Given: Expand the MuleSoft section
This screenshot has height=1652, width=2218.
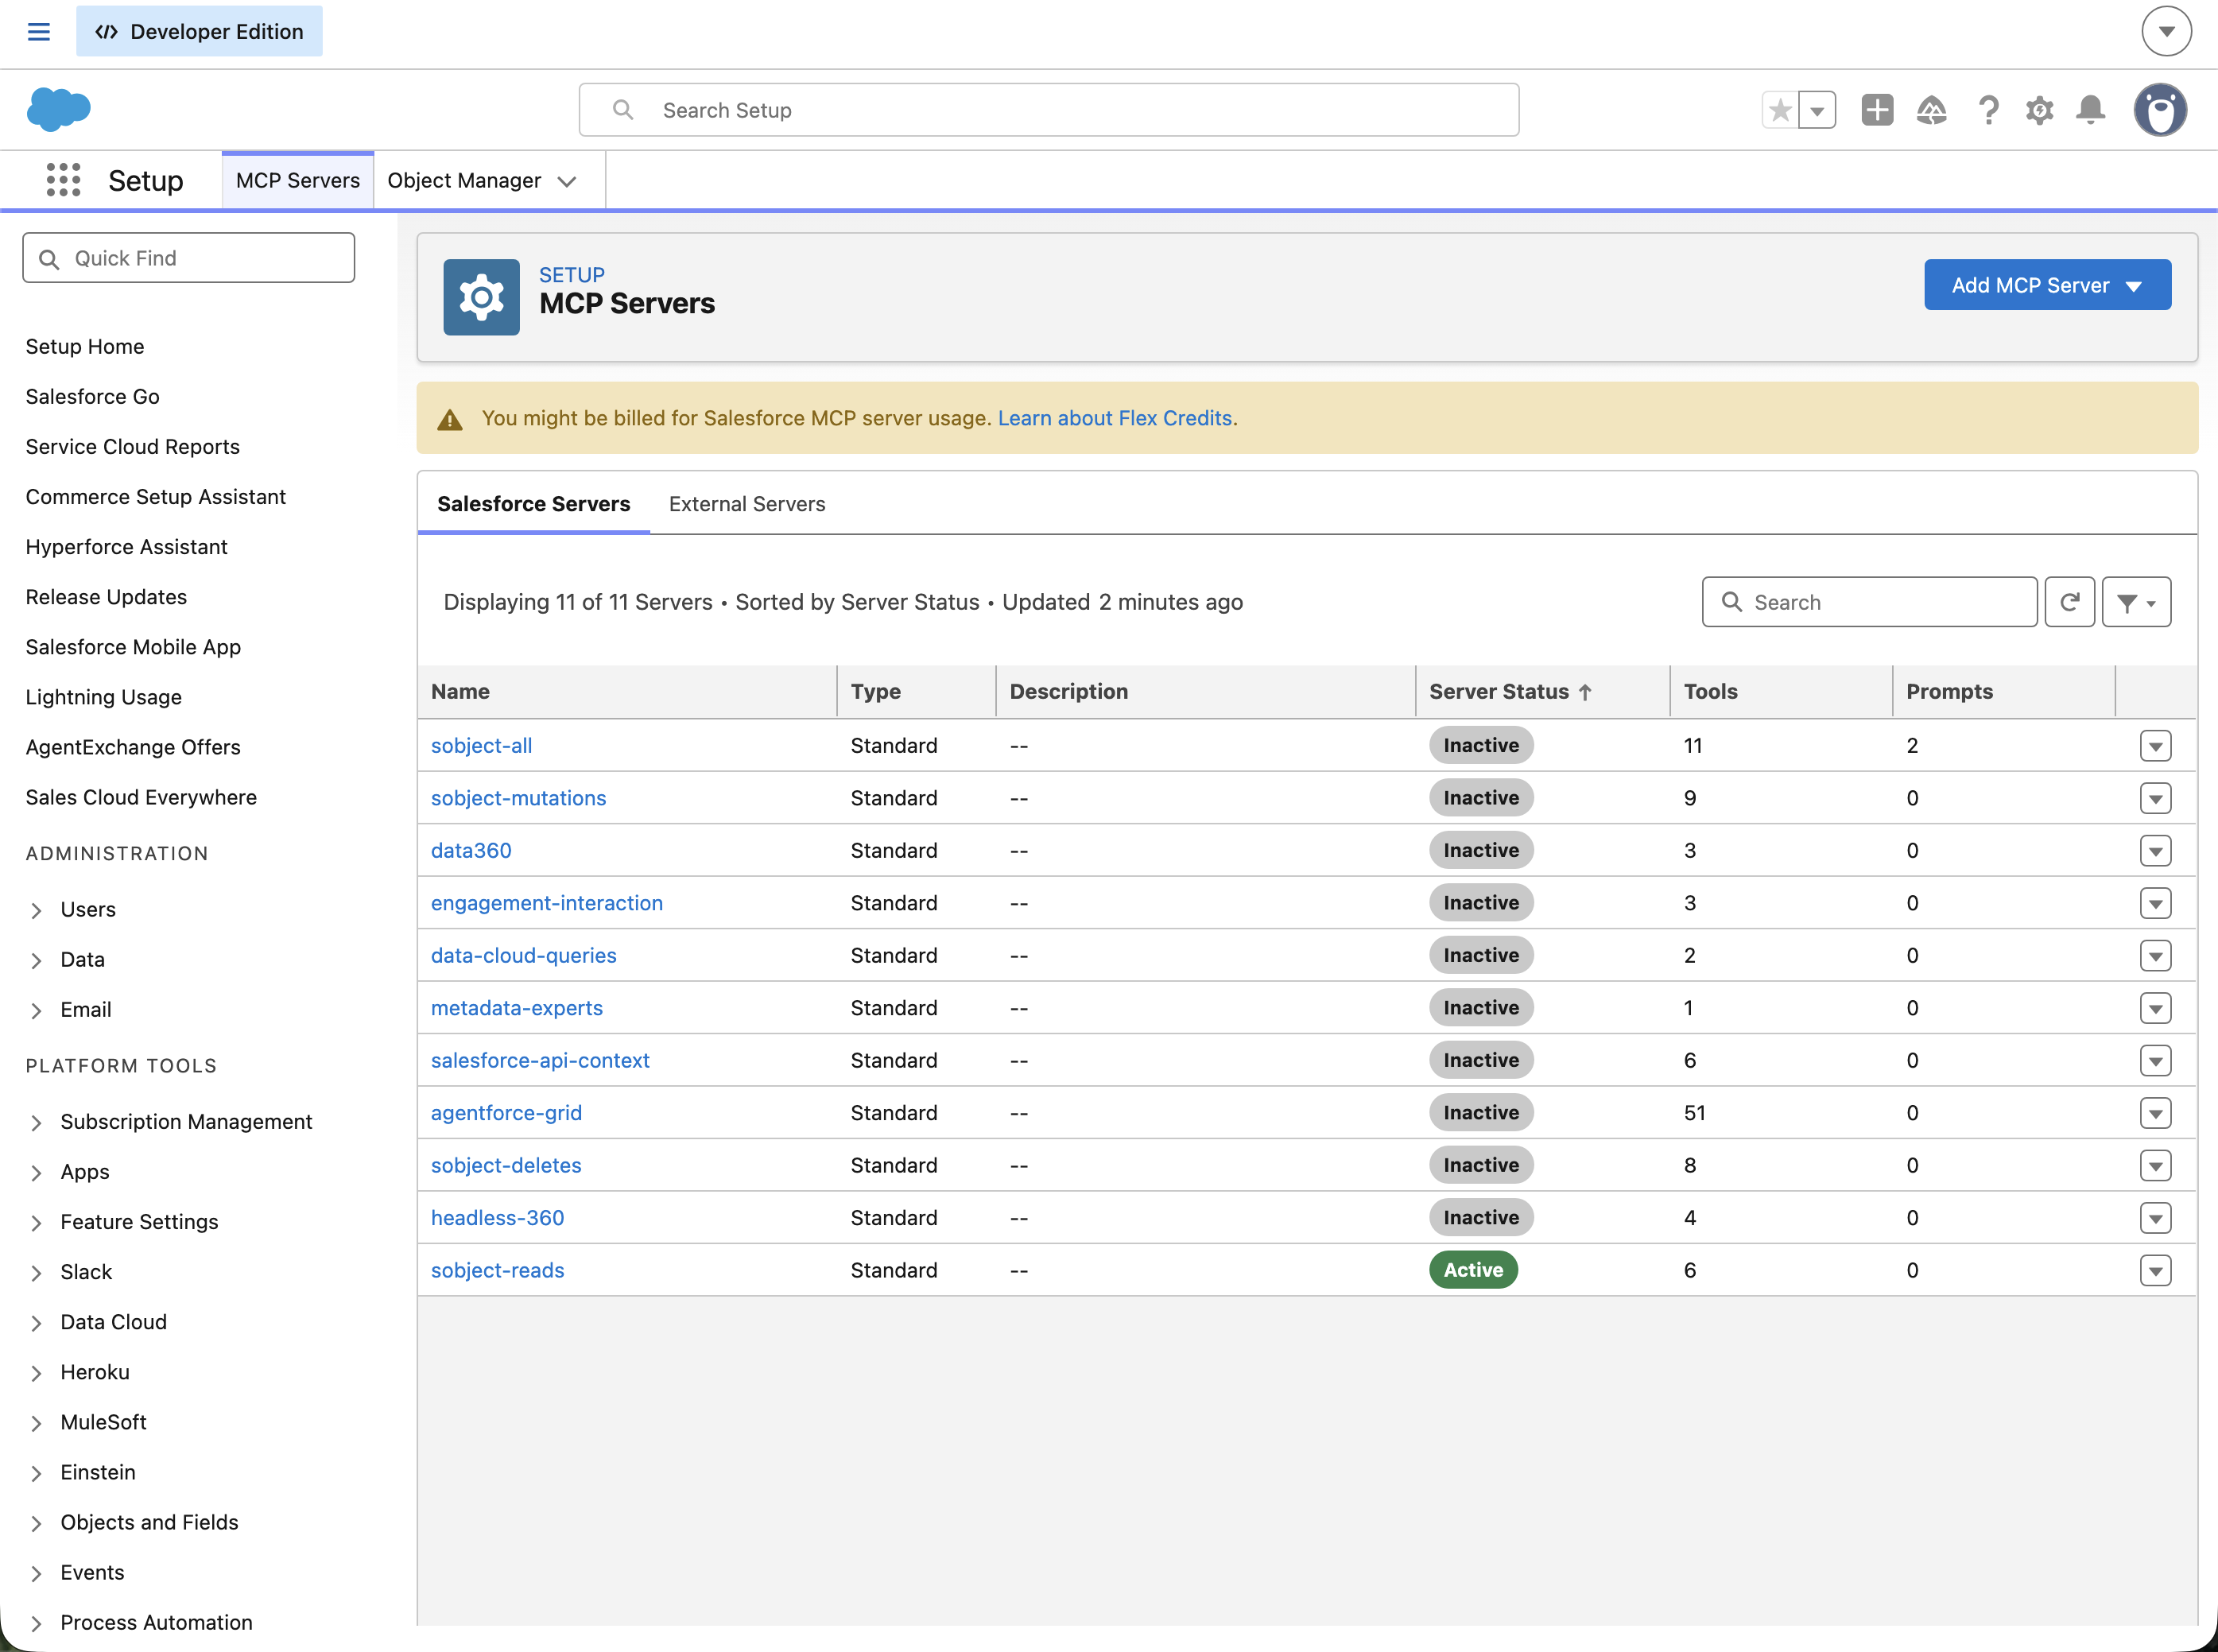Looking at the screenshot, I should [x=36, y=1422].
